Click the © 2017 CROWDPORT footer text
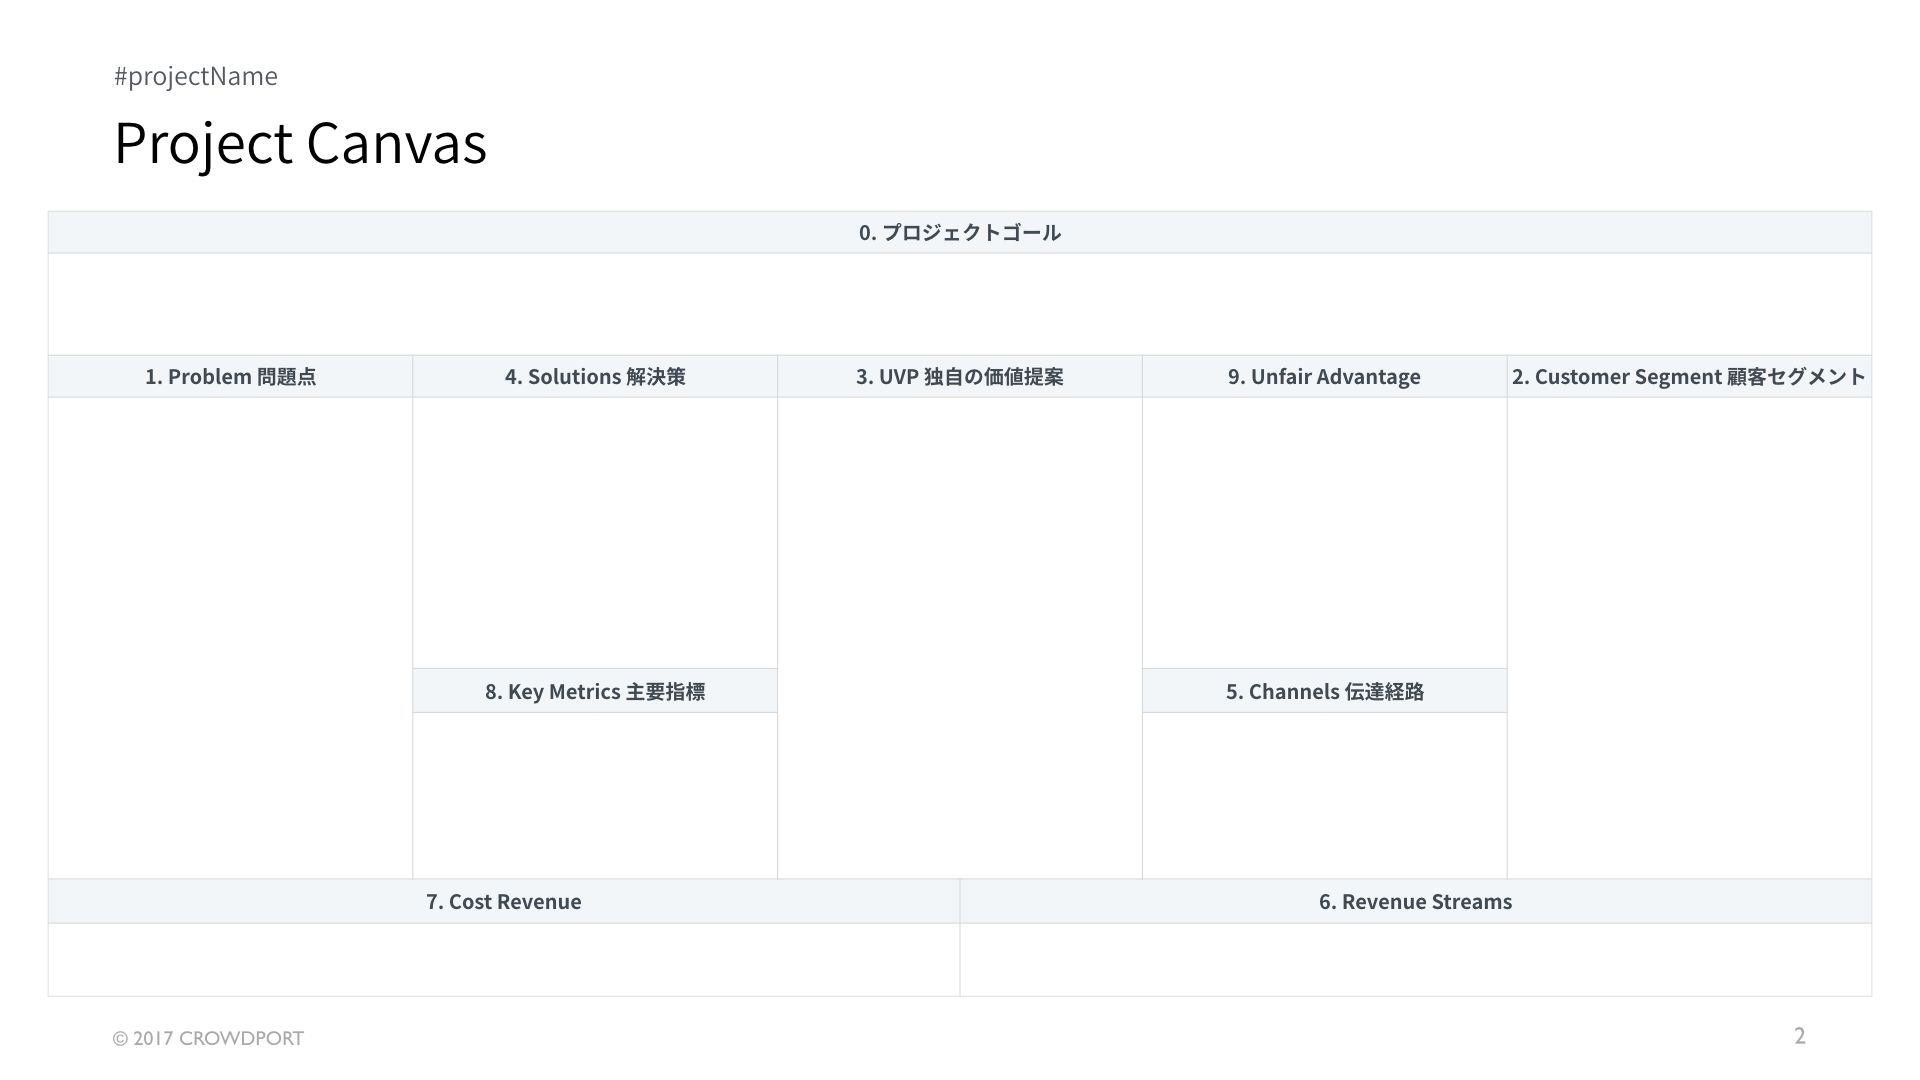Screen dimensions: 1920x1080 [208, 1038]
